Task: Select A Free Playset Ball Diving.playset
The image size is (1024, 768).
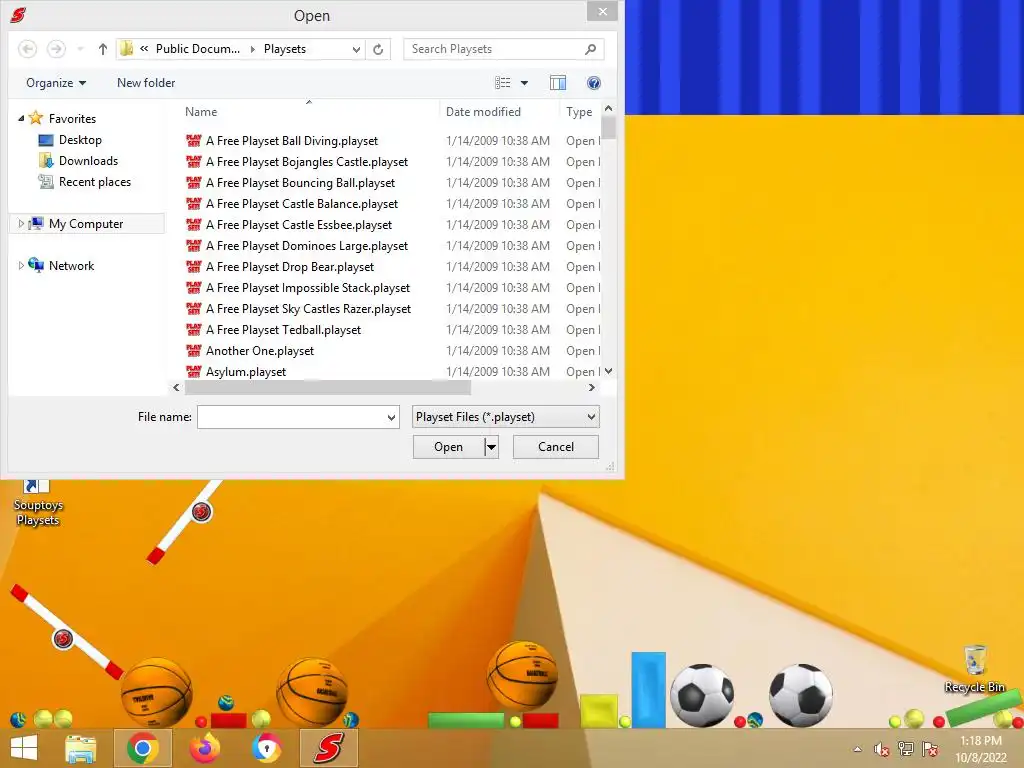Action: tap(292, 140)
